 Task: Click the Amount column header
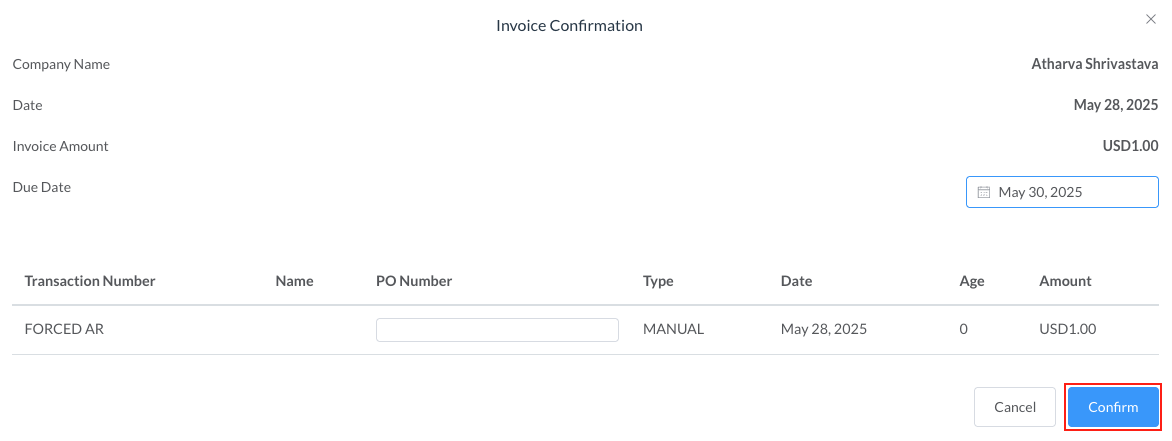coord(1065,281)
